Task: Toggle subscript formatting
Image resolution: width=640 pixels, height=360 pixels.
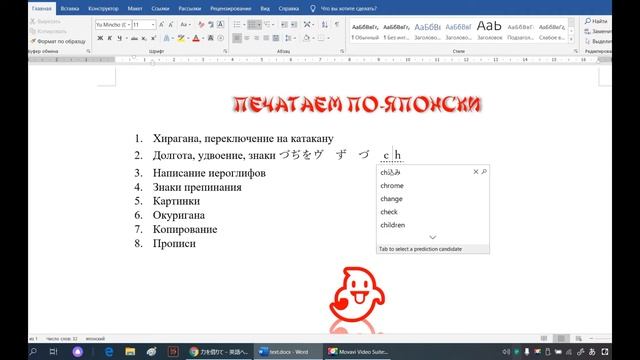Action: coord(144,38)
